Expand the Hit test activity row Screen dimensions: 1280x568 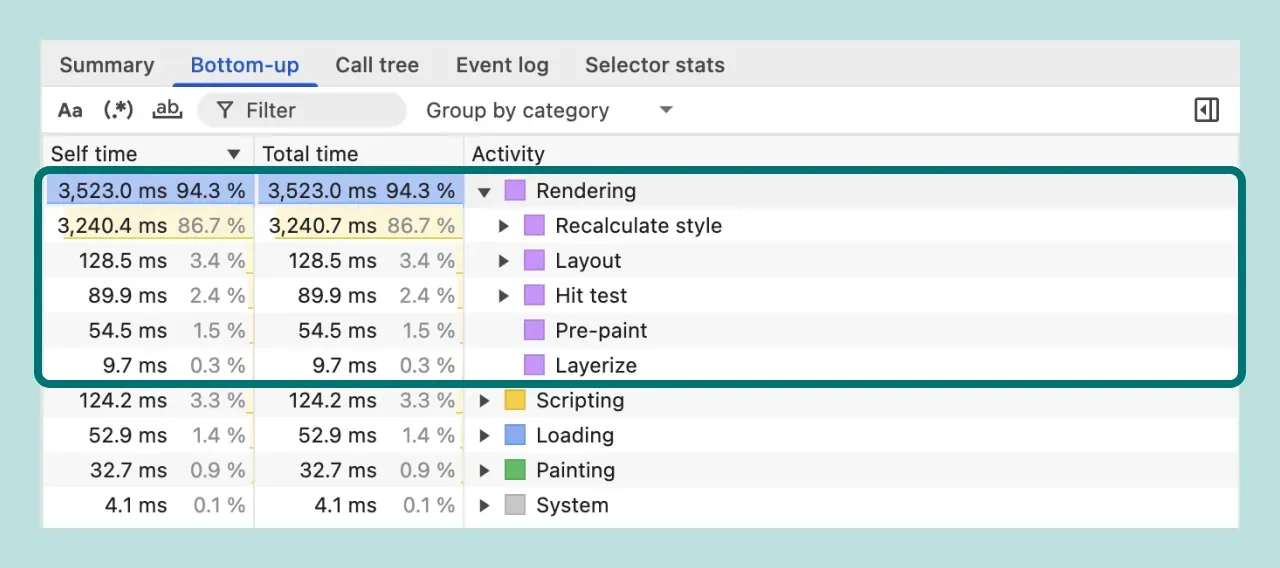tap(504, 296)
